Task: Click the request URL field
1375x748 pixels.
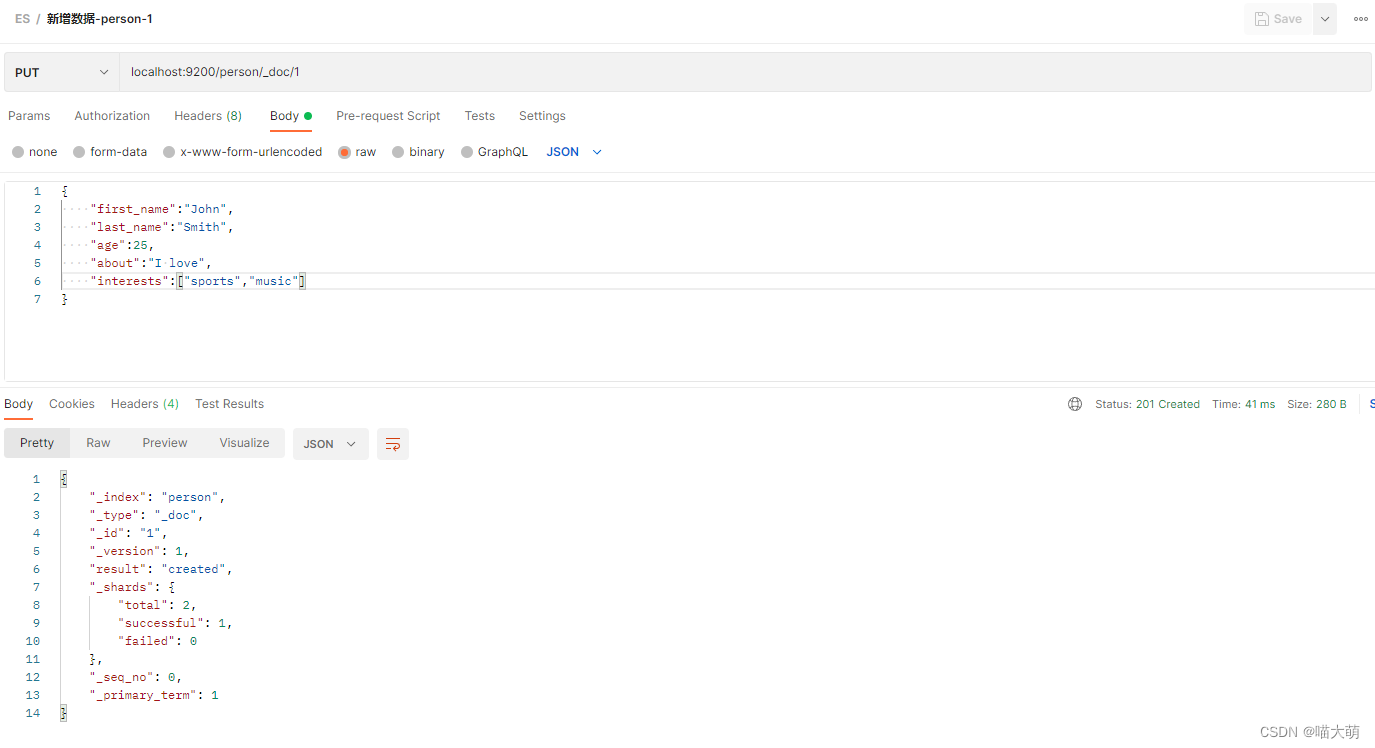Action: (x=745, y=72)
